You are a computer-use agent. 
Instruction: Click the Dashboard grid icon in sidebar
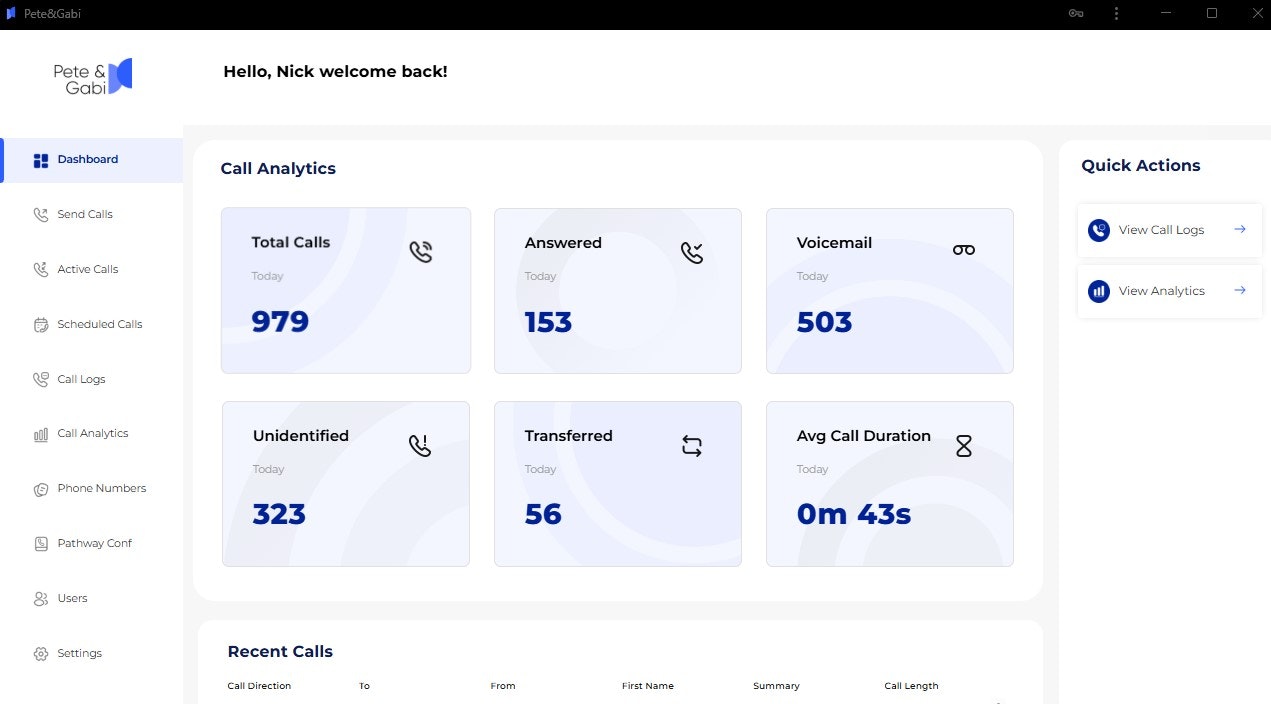click(x=41, y=160)
